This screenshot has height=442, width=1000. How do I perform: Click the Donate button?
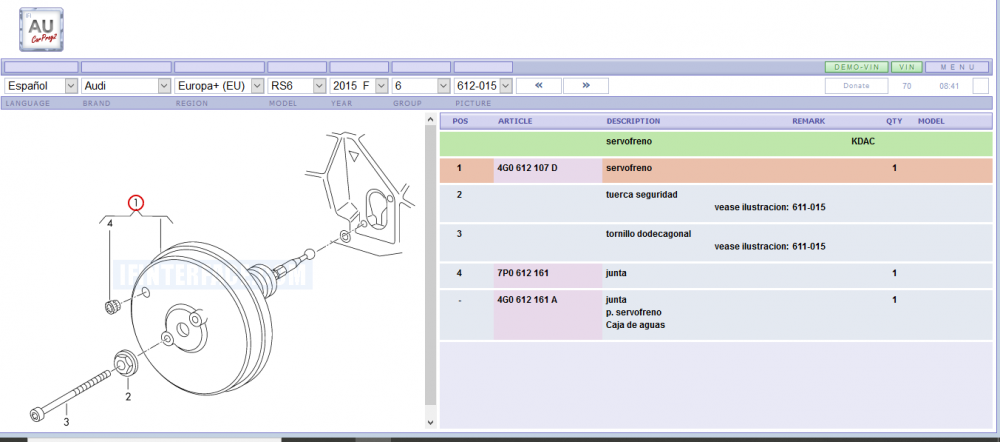coord(857,85)
